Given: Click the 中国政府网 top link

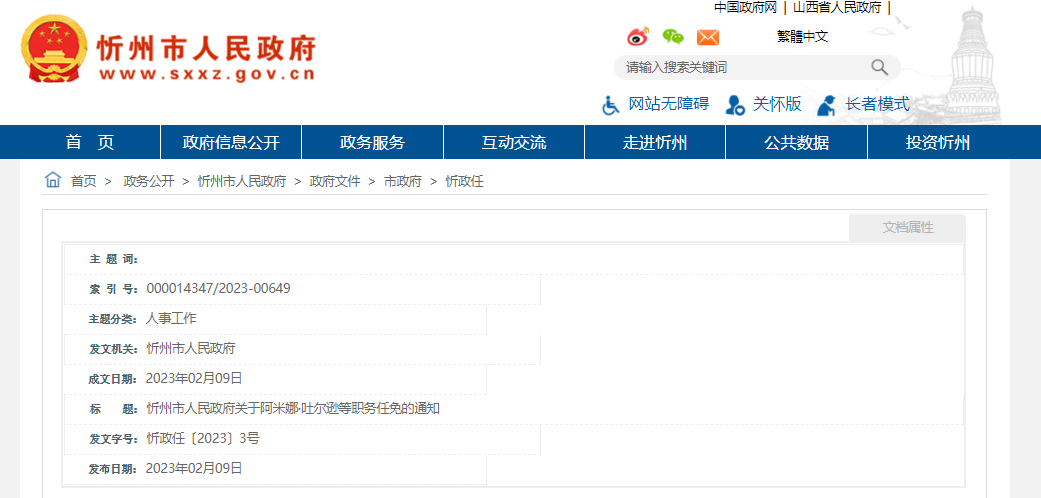Looking at the screenshot, I should click(x=745, y=7).
